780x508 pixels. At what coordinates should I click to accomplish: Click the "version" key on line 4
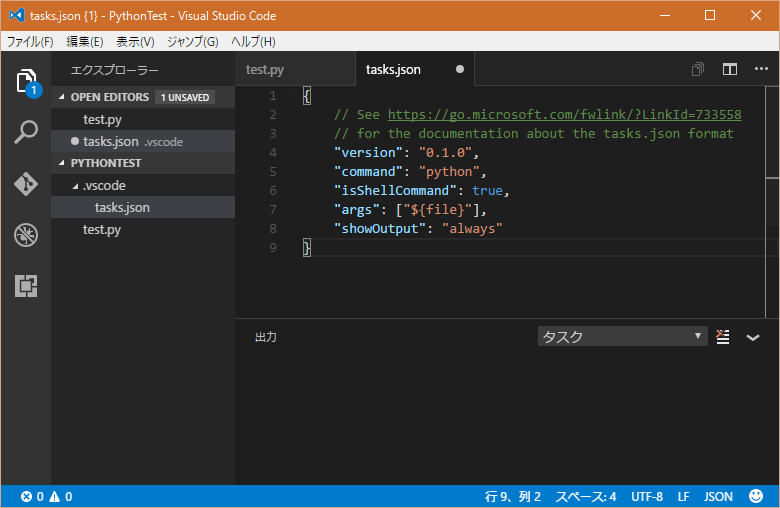(x=368, y=153)
